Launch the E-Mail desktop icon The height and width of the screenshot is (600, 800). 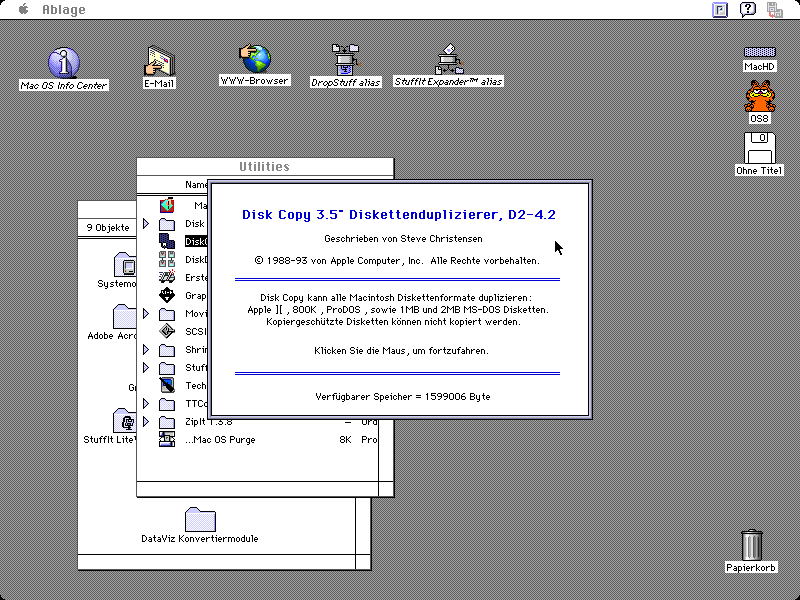159,61
